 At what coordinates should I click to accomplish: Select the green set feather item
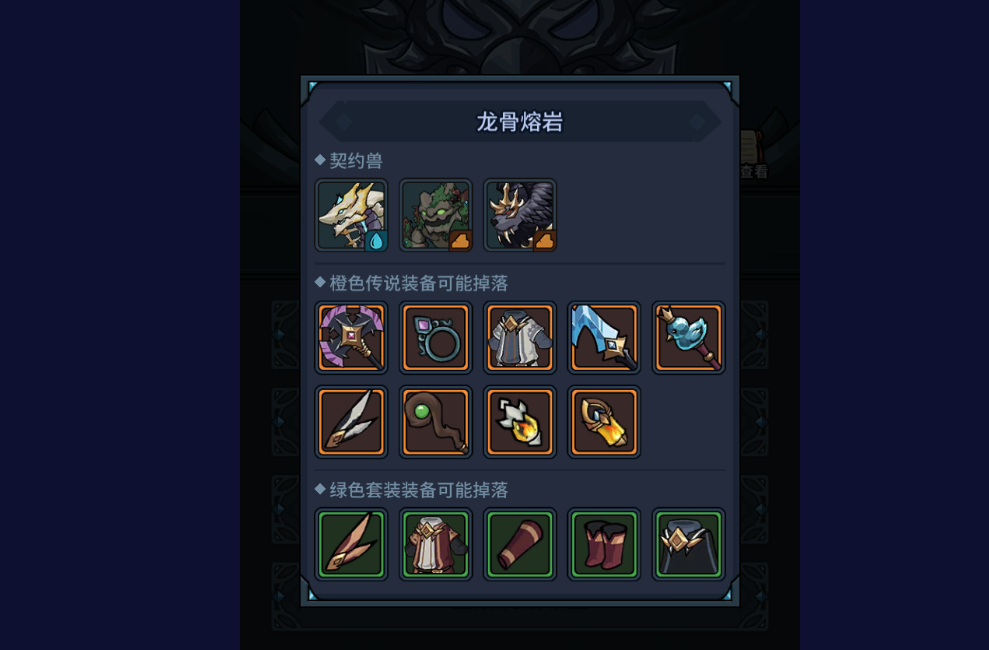click(351, 544)
